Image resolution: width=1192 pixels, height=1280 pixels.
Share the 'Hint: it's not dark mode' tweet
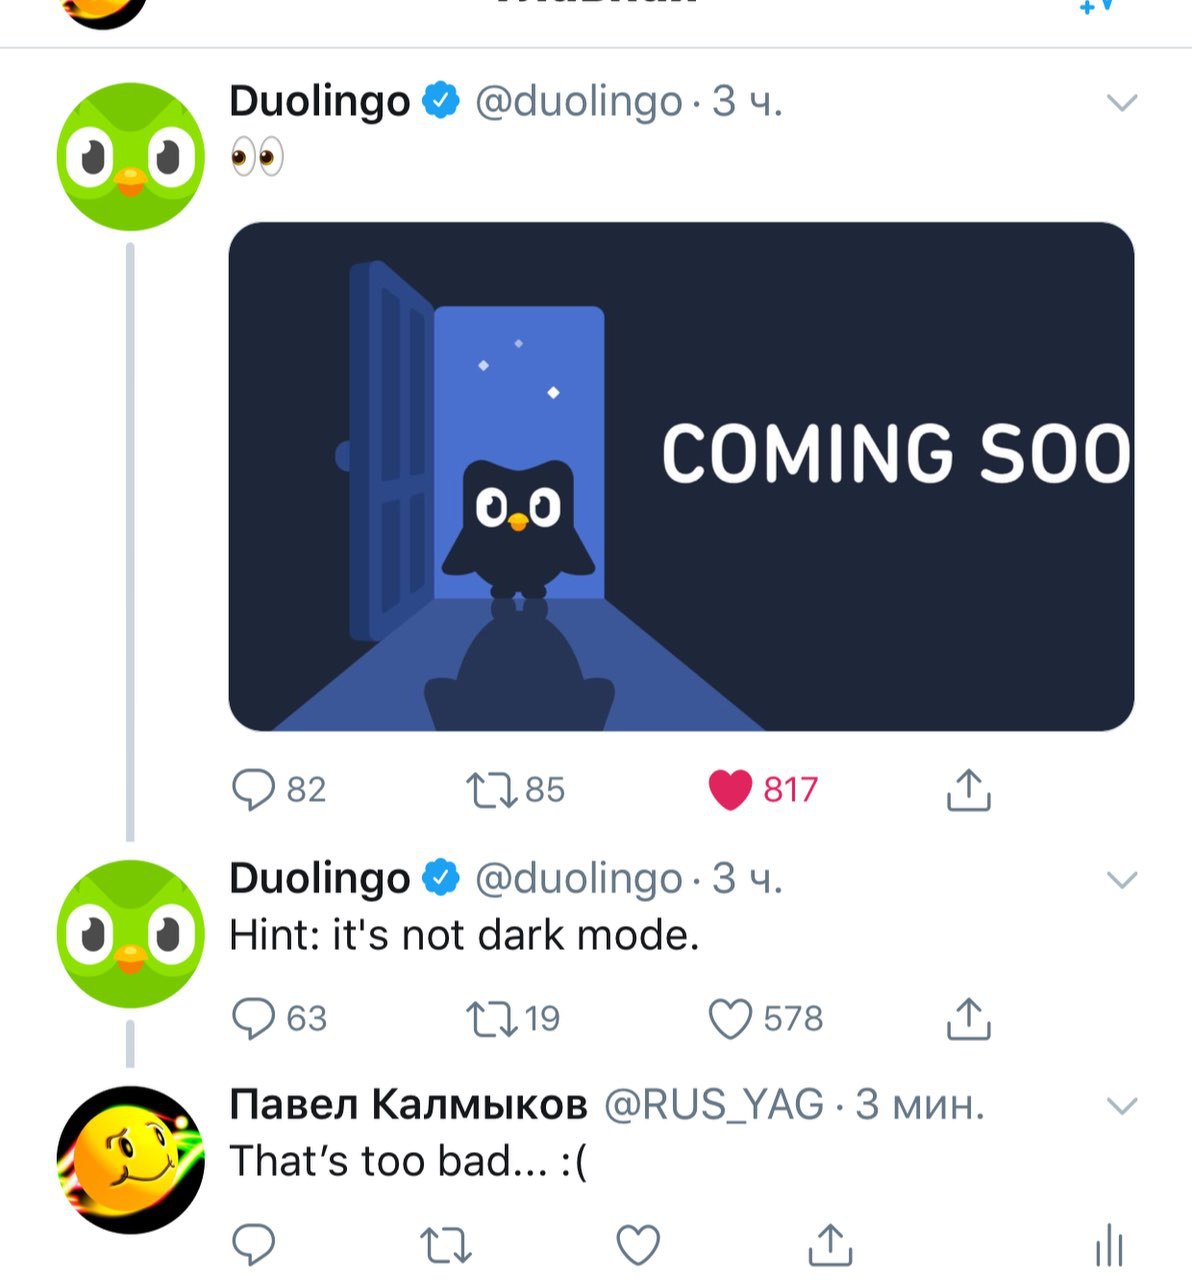click(x=968, y=1018)
